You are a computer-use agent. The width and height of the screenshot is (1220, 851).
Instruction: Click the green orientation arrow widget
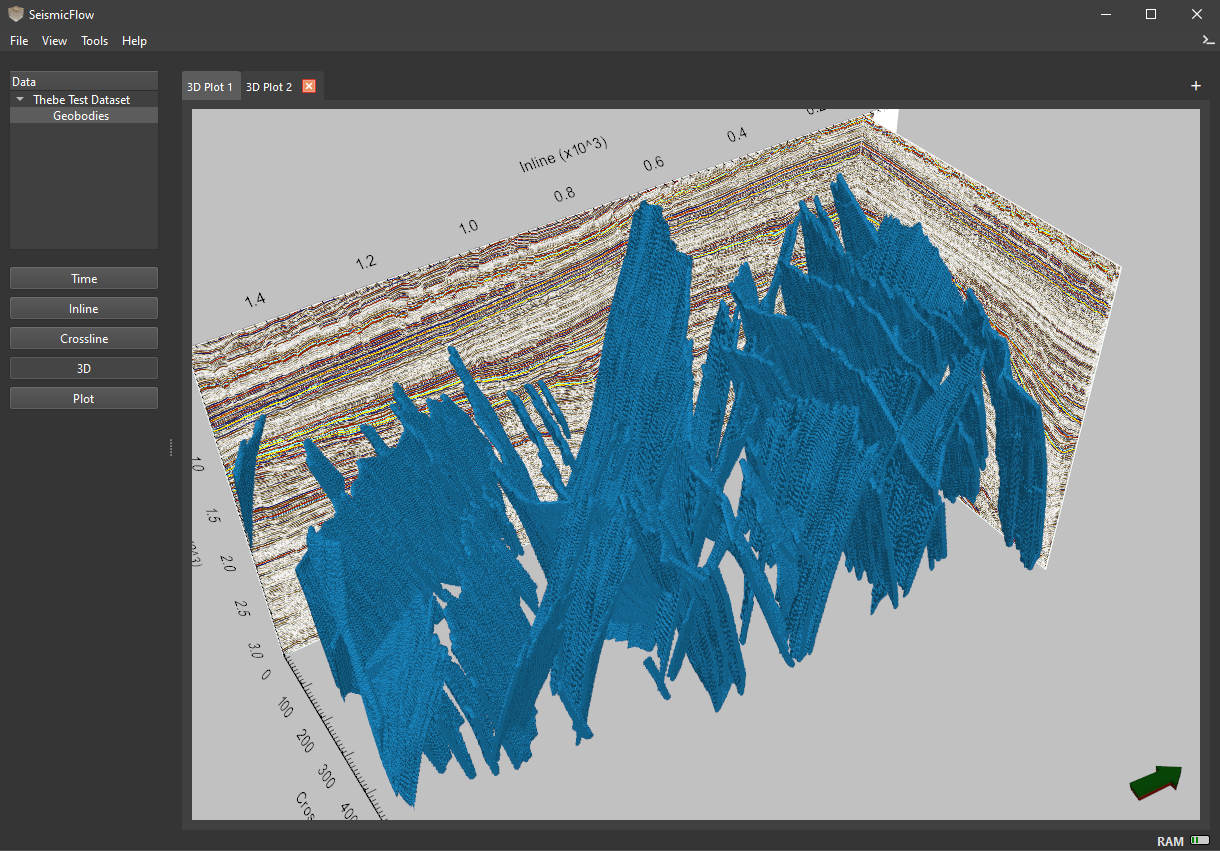(x=1156, y=782)
